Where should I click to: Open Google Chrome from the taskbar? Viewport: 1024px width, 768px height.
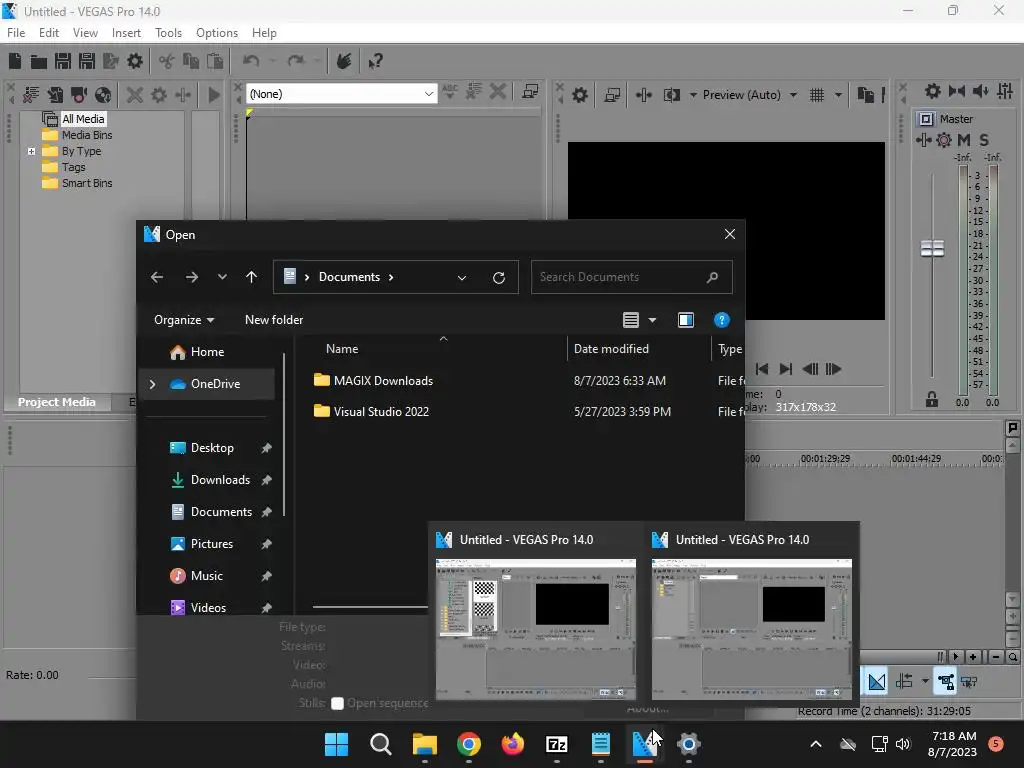(468, 744)
